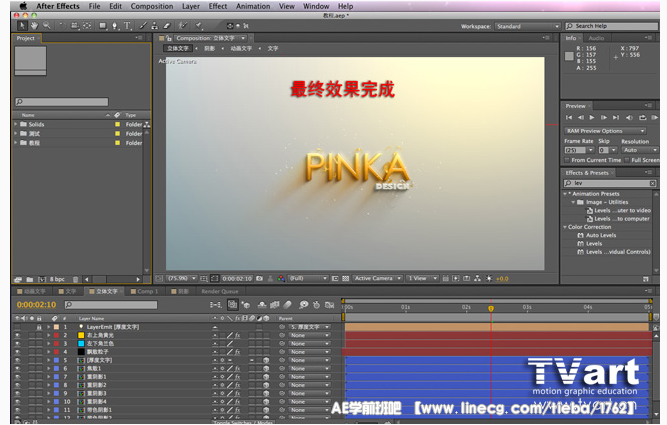Viewport: 667px width, 425px height.
Task: Select the Rotation tool
Action: coord(62,26)
